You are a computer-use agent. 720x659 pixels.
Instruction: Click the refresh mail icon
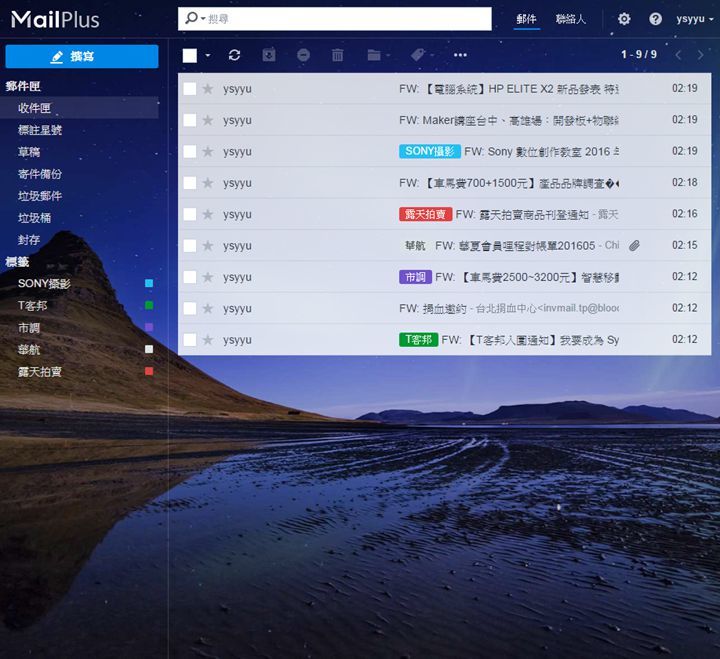[x=234, y=55]
